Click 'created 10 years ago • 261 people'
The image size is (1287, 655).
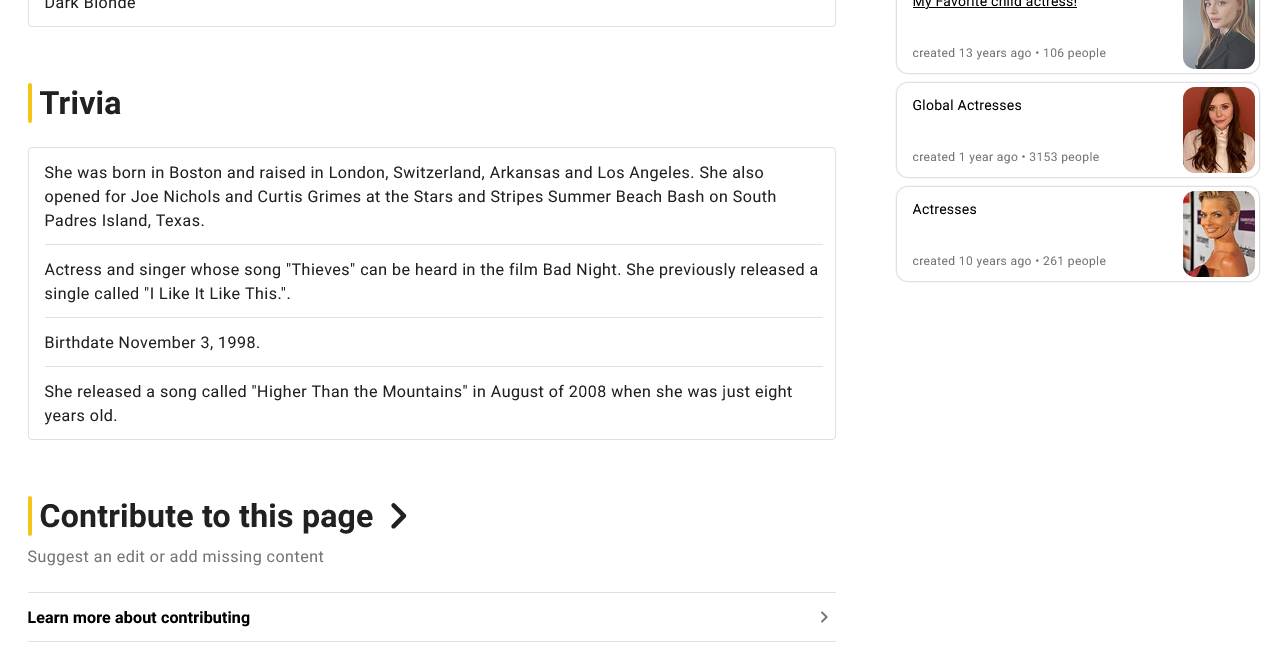pos(1009,261)
